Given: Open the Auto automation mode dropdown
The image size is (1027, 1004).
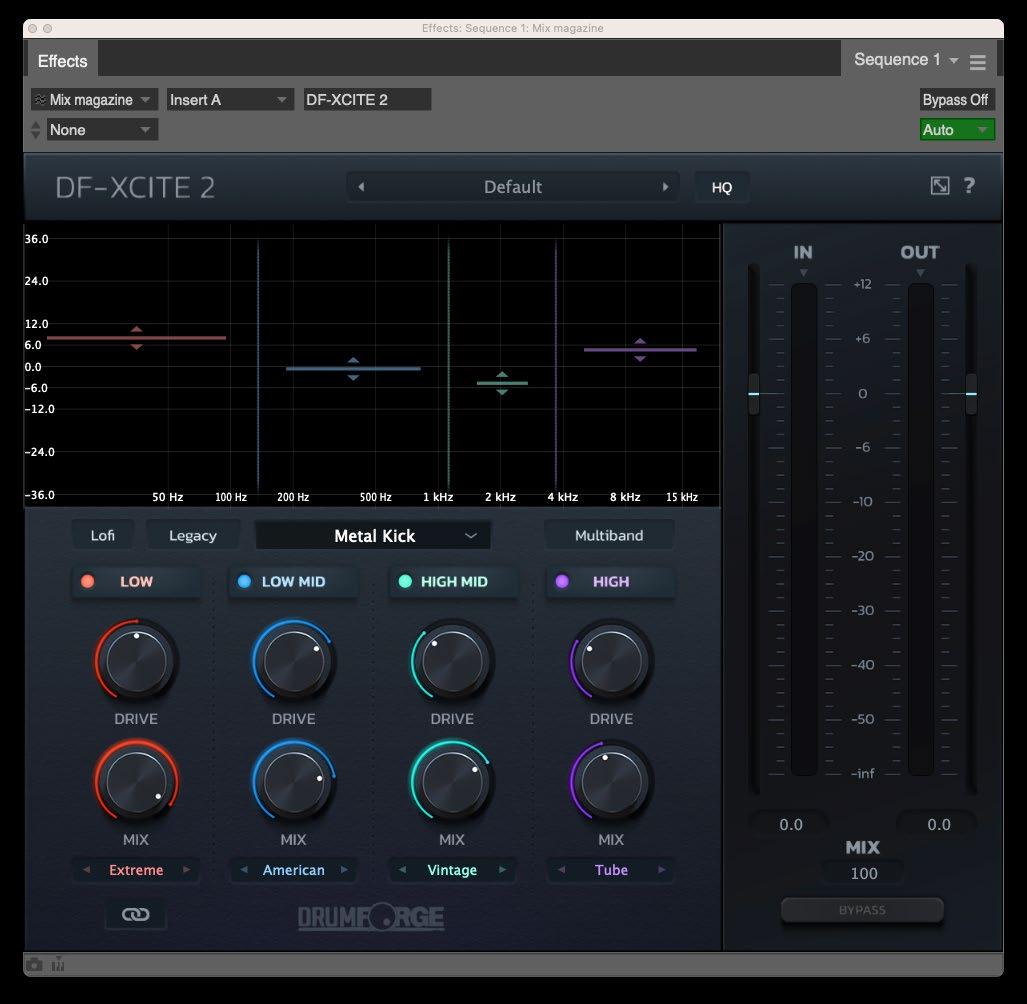Looking at the screenshot, I should point(957,130).
